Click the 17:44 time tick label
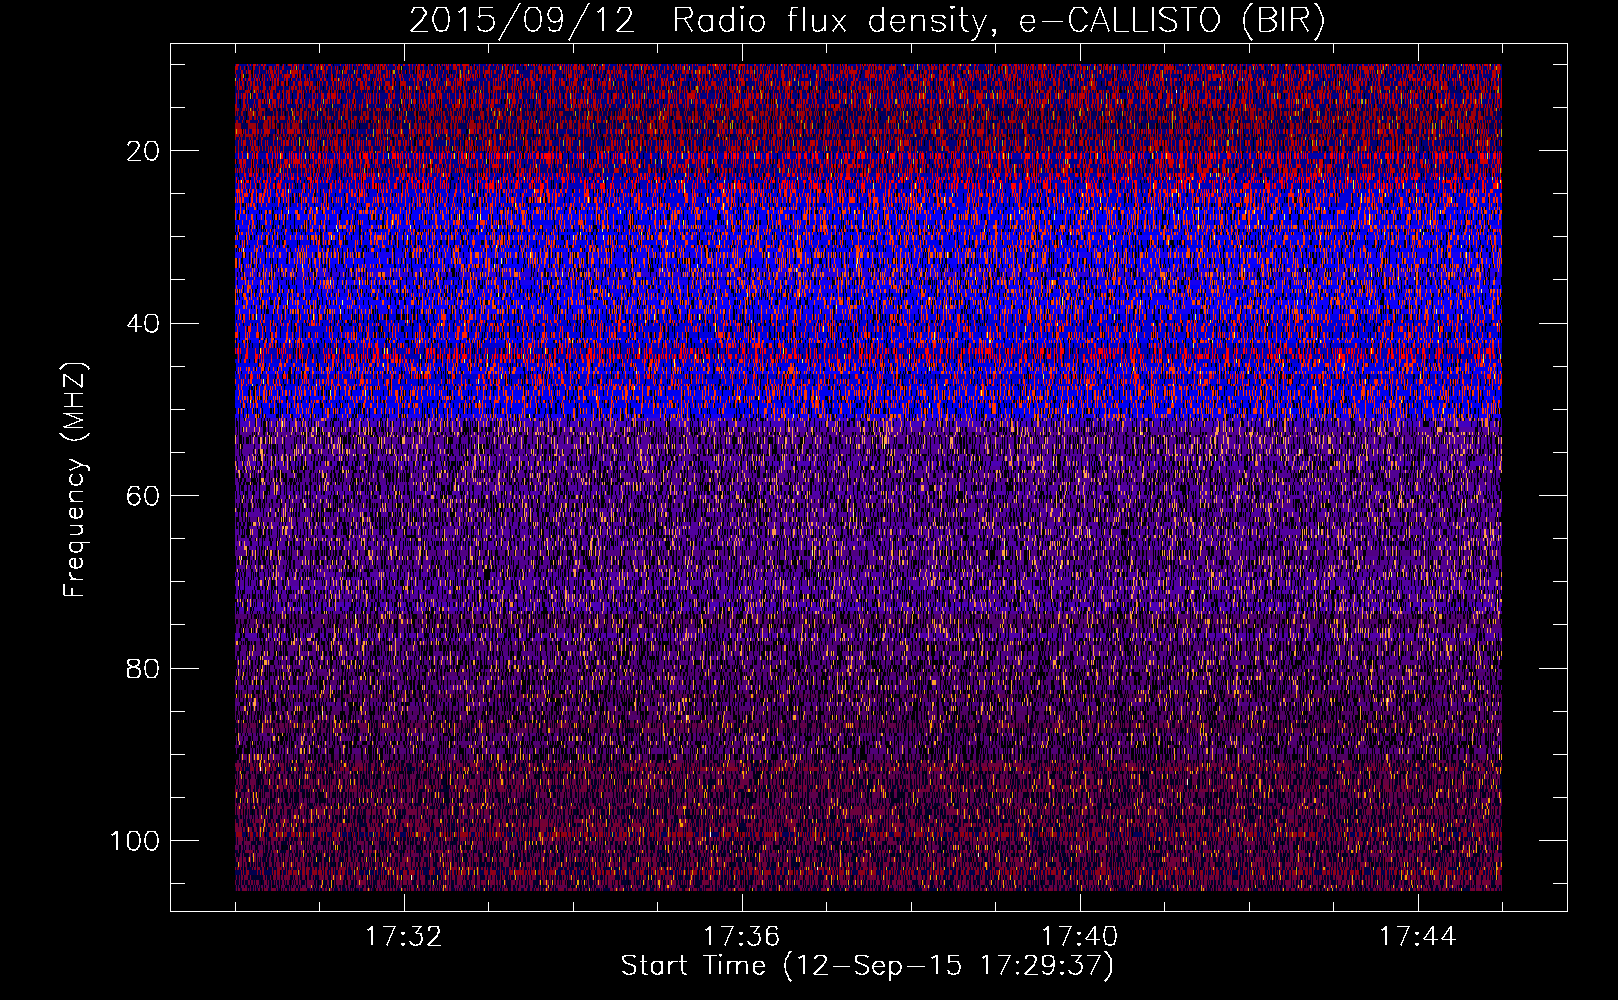This screenshot has height=1000, width=1618. click(1418, 937)
